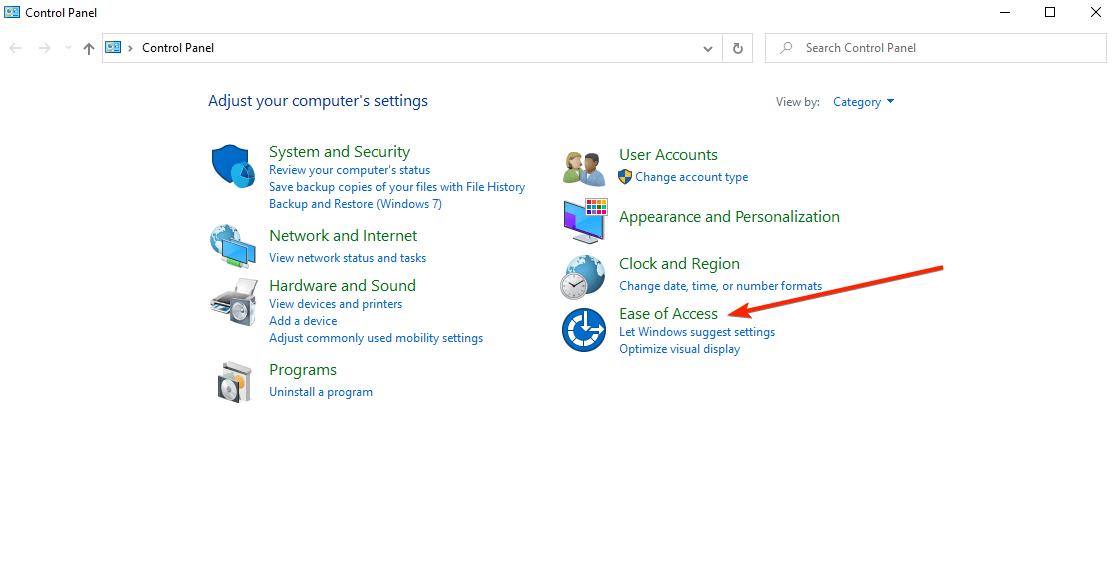Click the Appearance and Personalization monitor icon

[x=584, y=221]
